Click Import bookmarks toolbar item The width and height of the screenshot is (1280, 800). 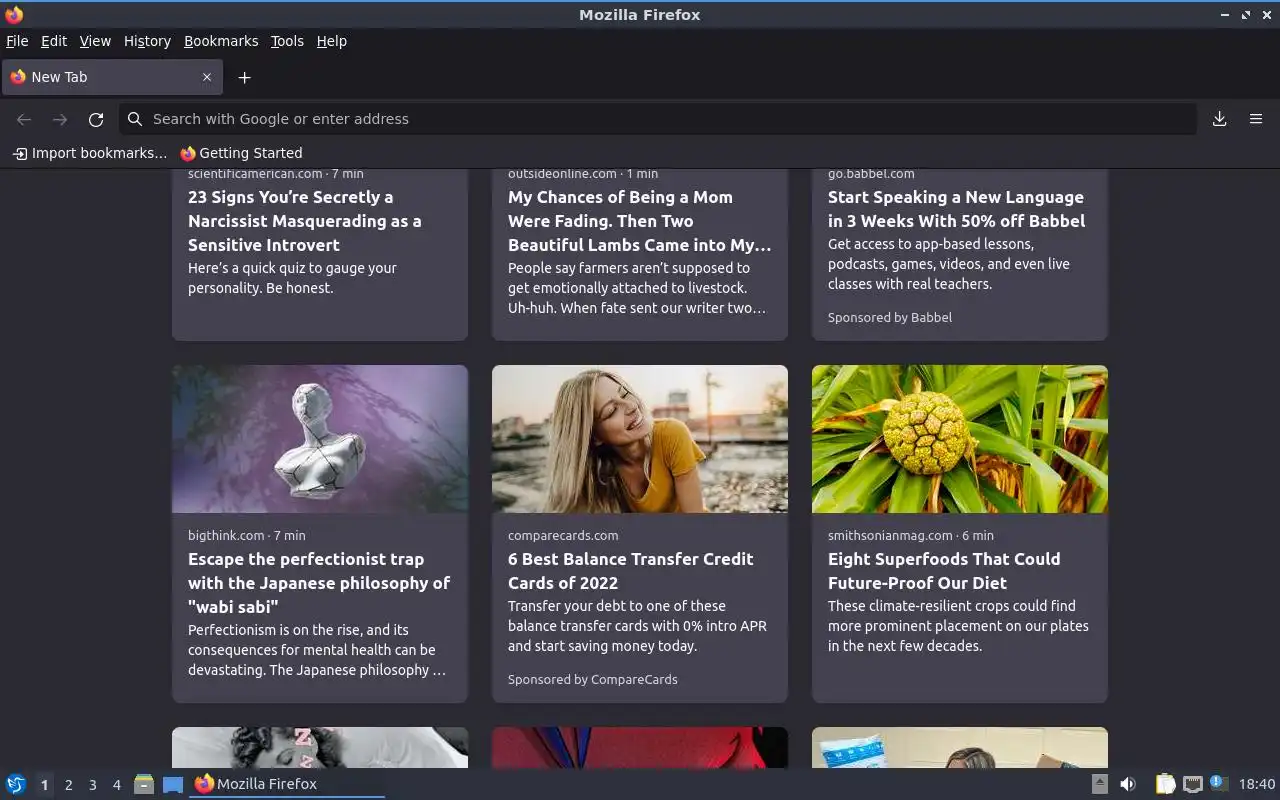(90, 153)
